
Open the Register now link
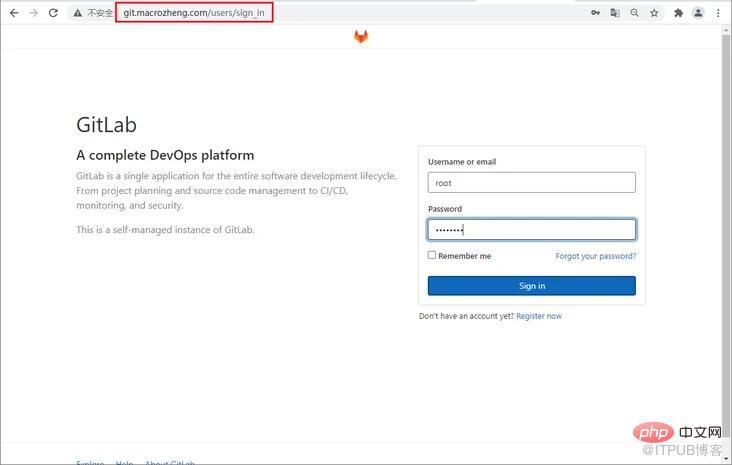tap(539, 316)
